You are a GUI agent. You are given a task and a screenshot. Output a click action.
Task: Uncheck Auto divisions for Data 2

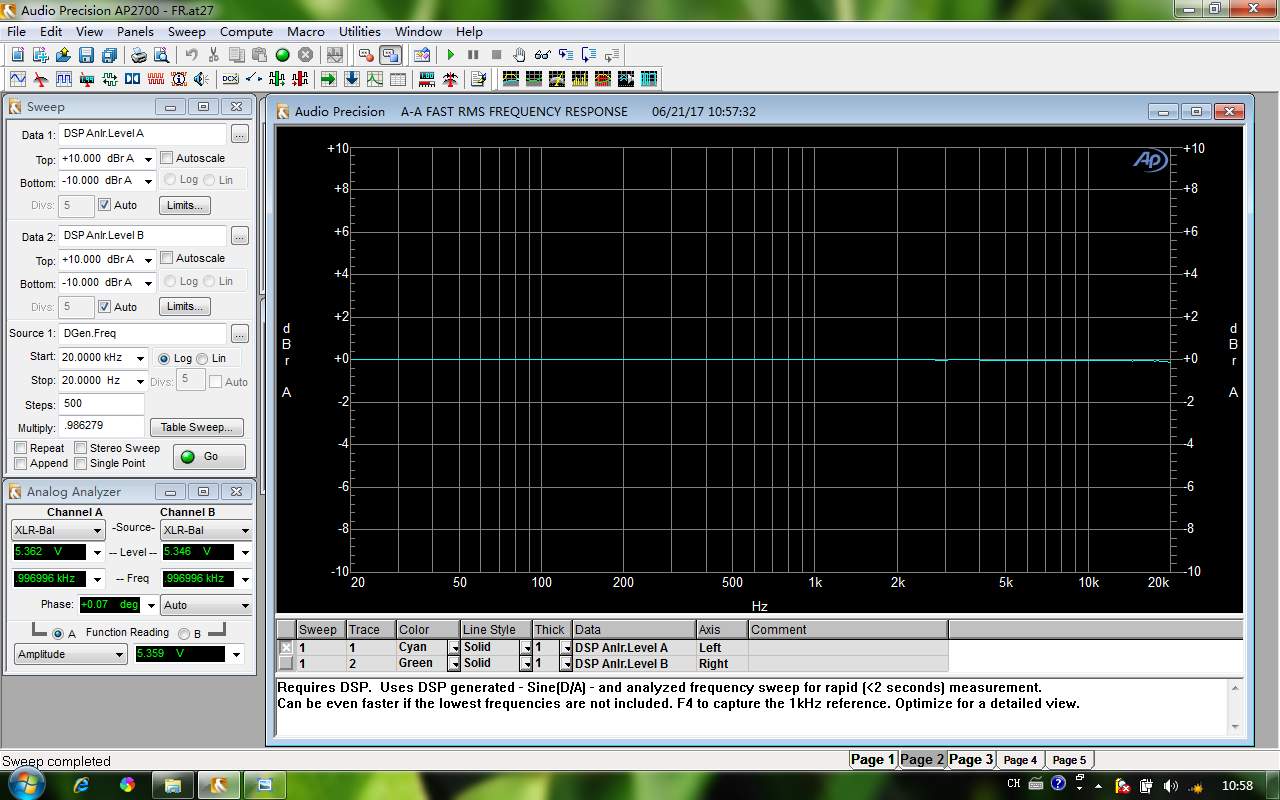105,307
